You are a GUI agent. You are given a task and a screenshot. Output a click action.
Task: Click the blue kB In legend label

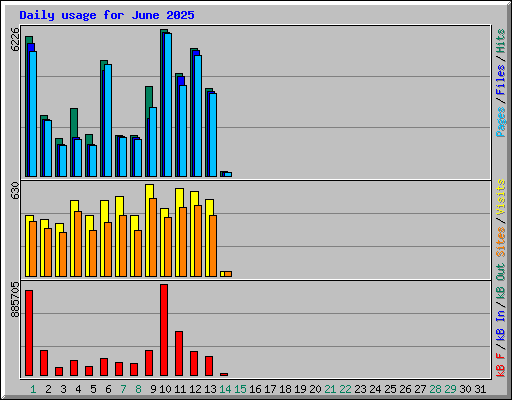click(x=500, y=326)
